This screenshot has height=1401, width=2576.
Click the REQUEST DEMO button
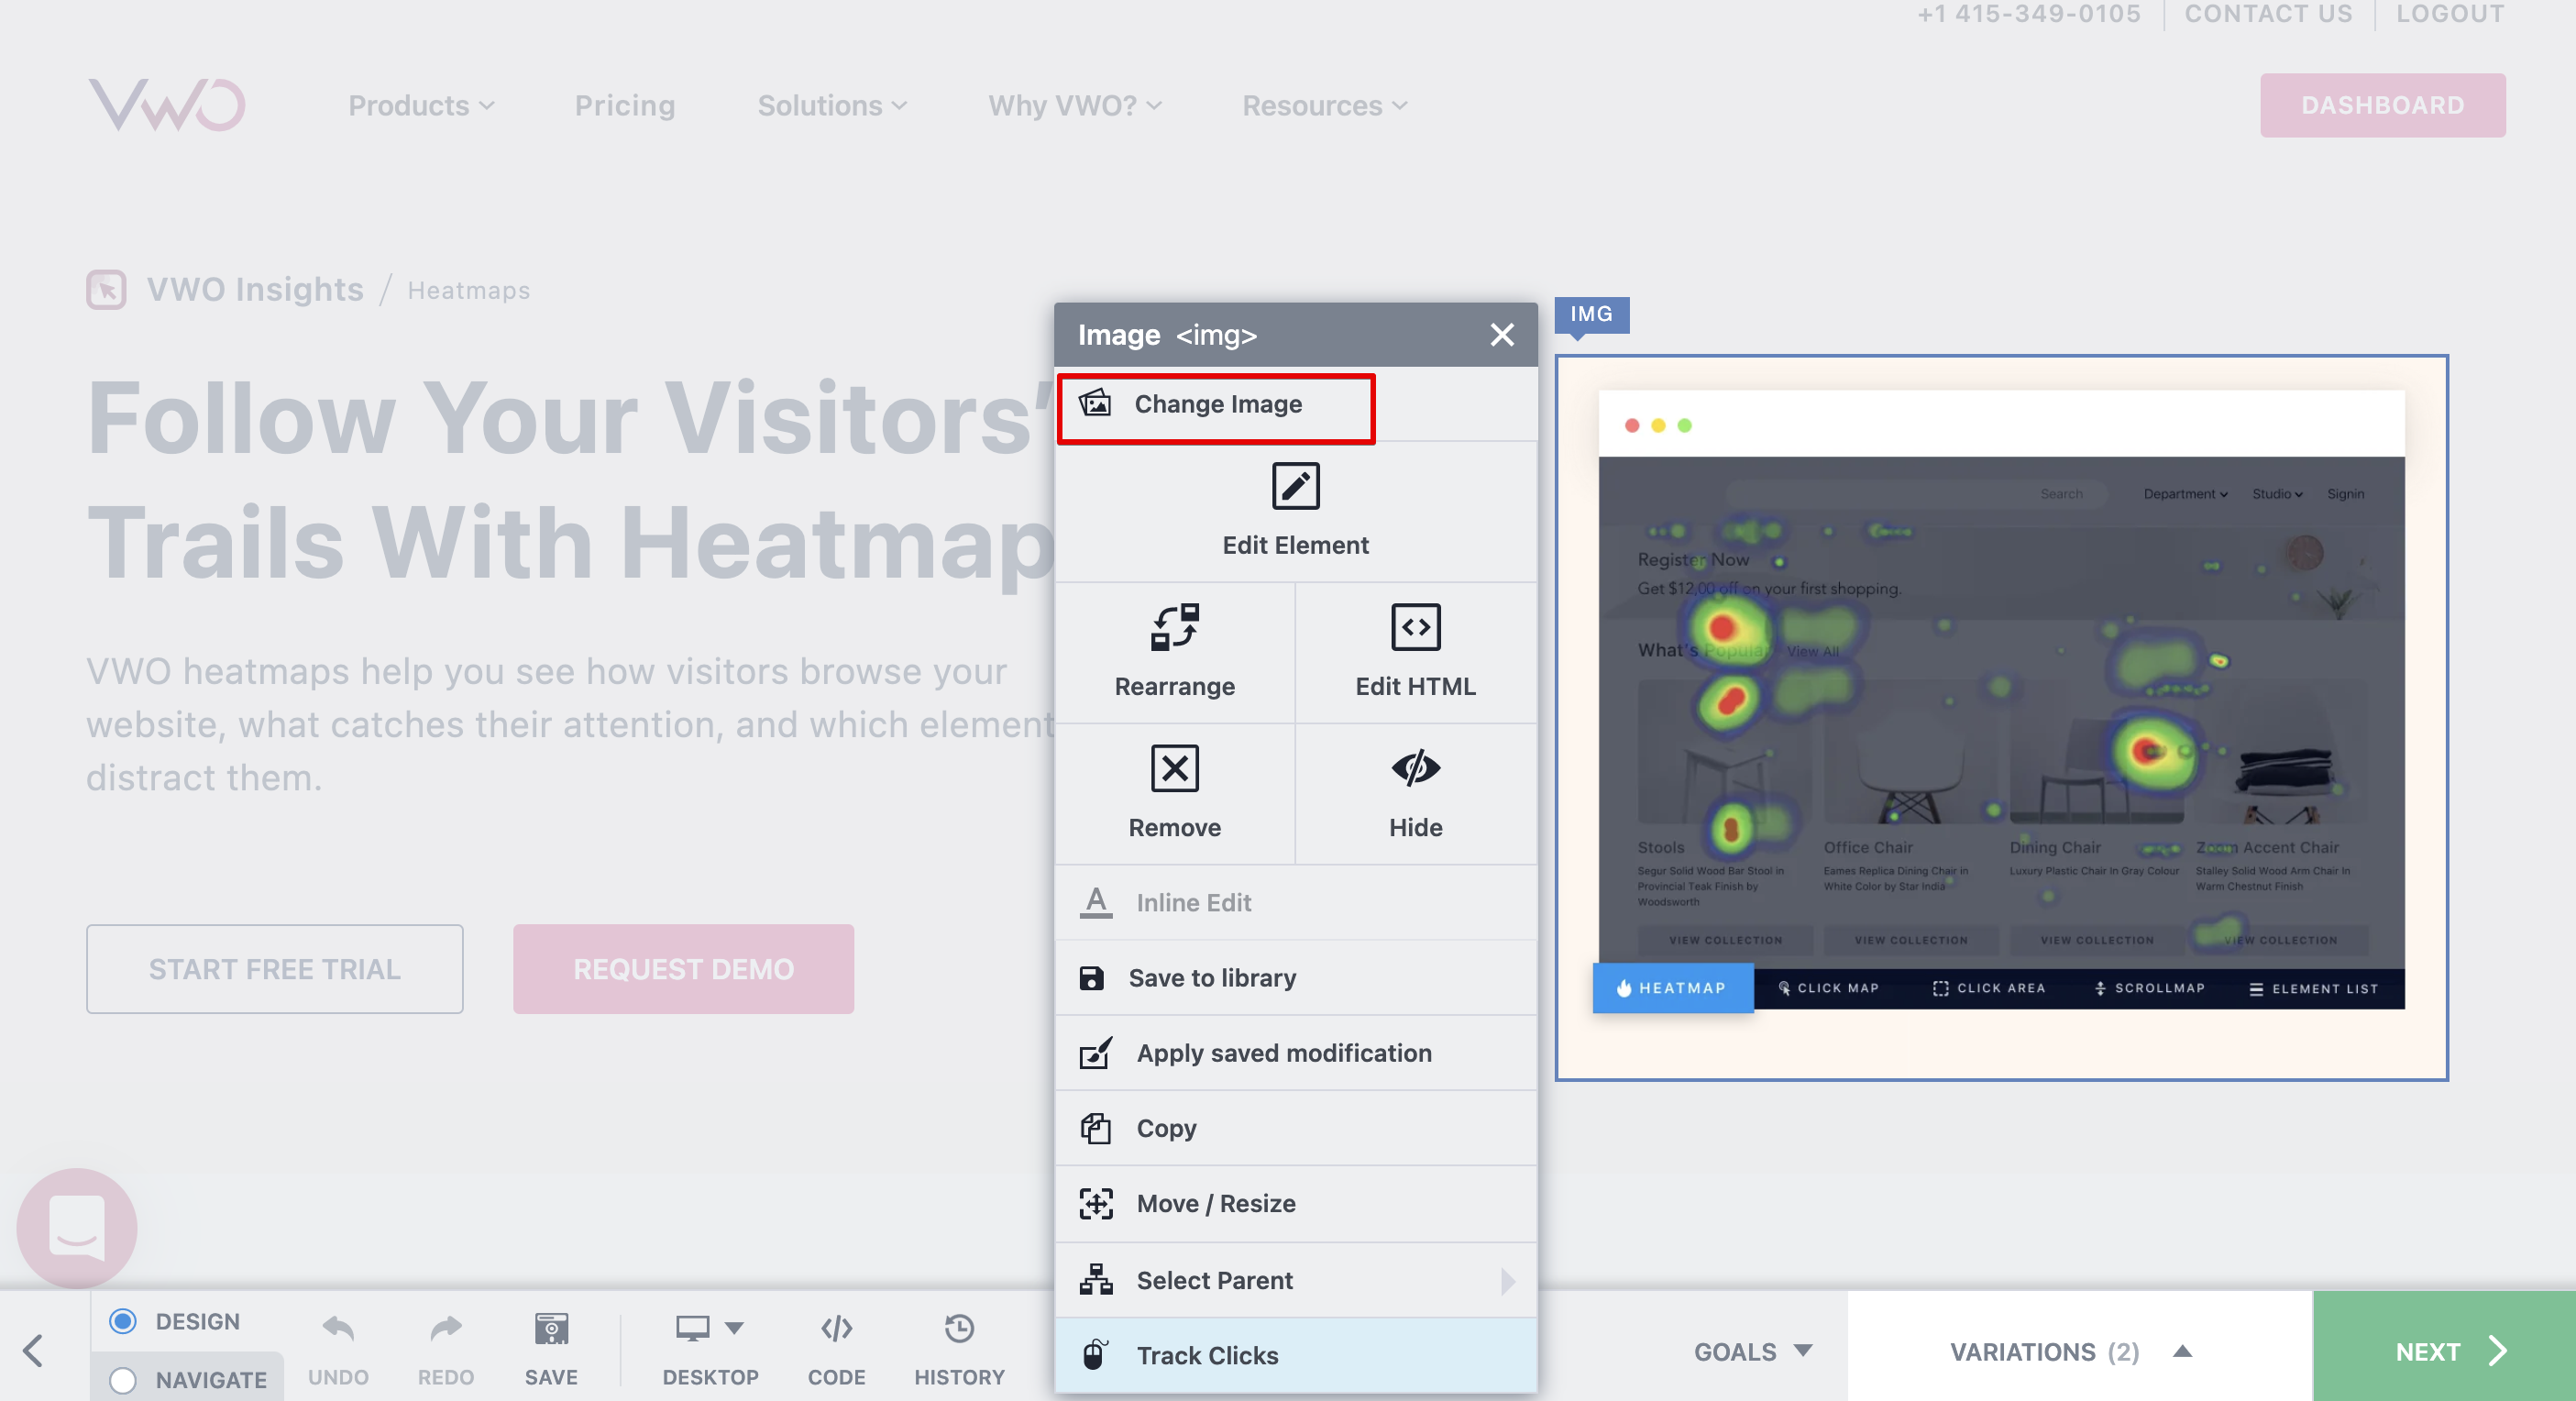pyautogui.click(x=683, y=968)
